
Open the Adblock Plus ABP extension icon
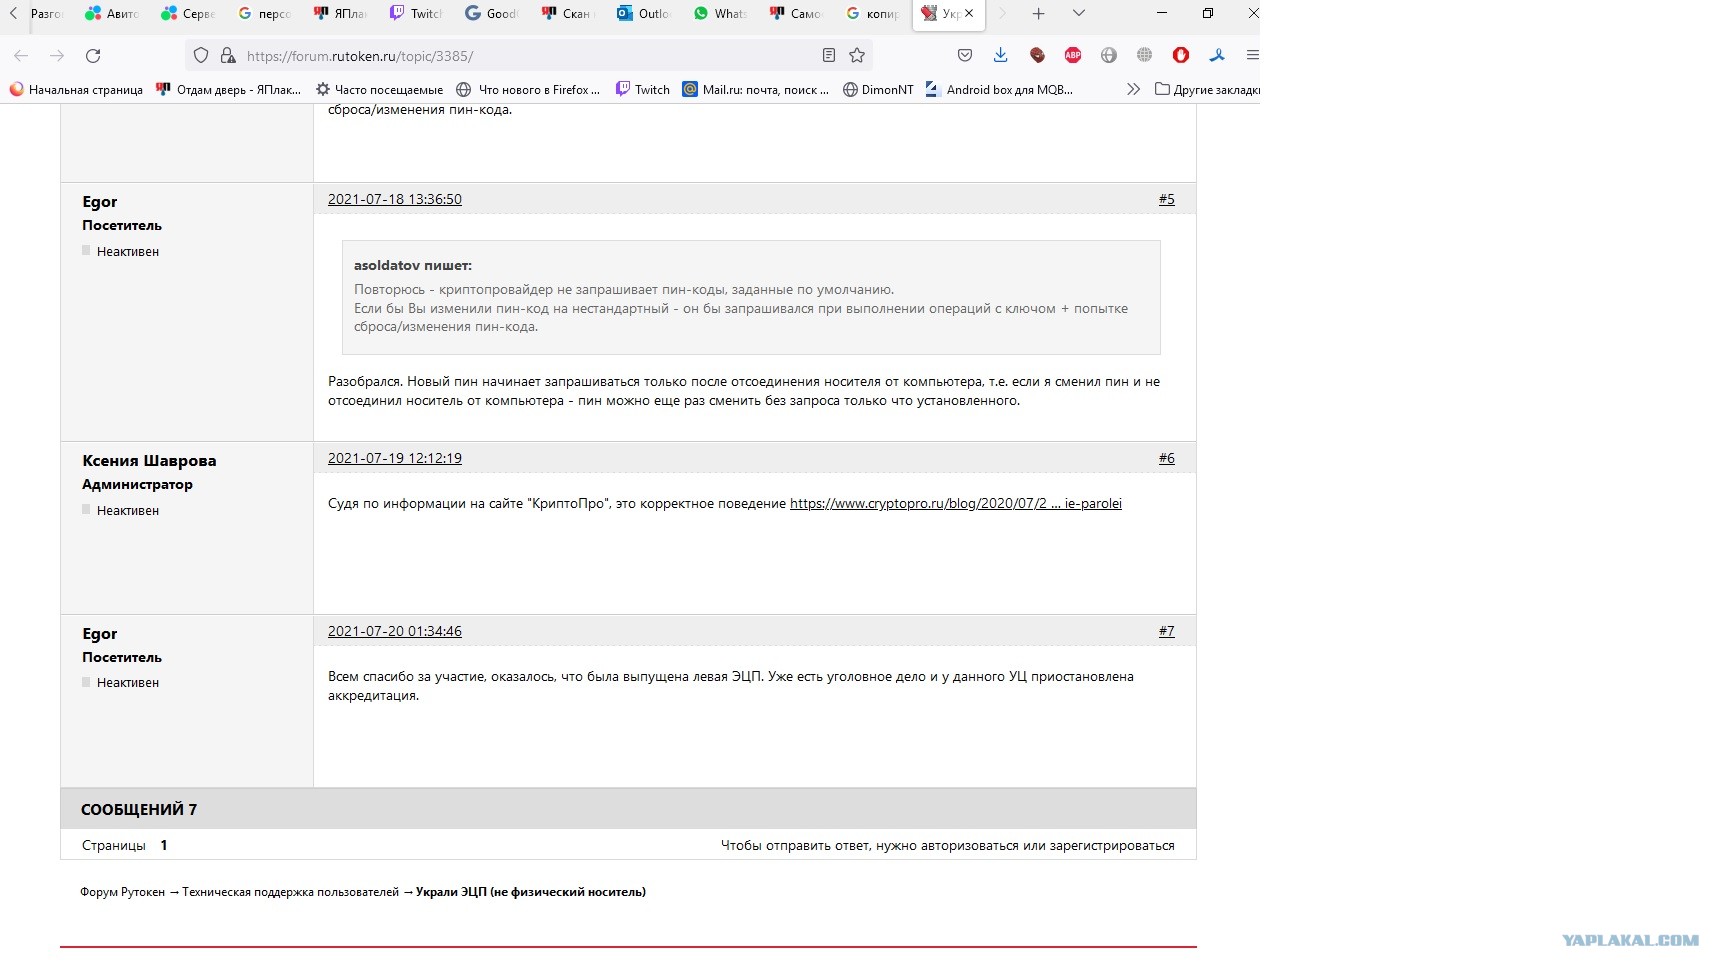[1073, 56]
